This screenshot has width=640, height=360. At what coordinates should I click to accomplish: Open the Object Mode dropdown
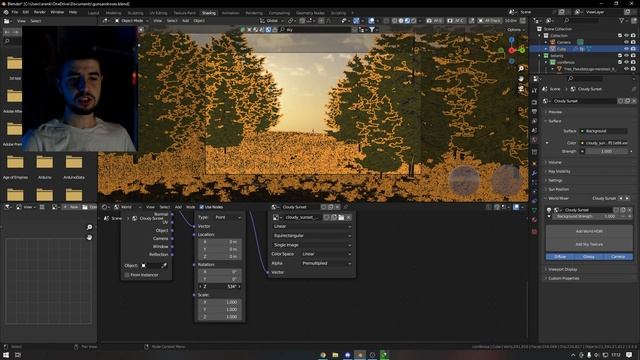click(x=131, y=20)
